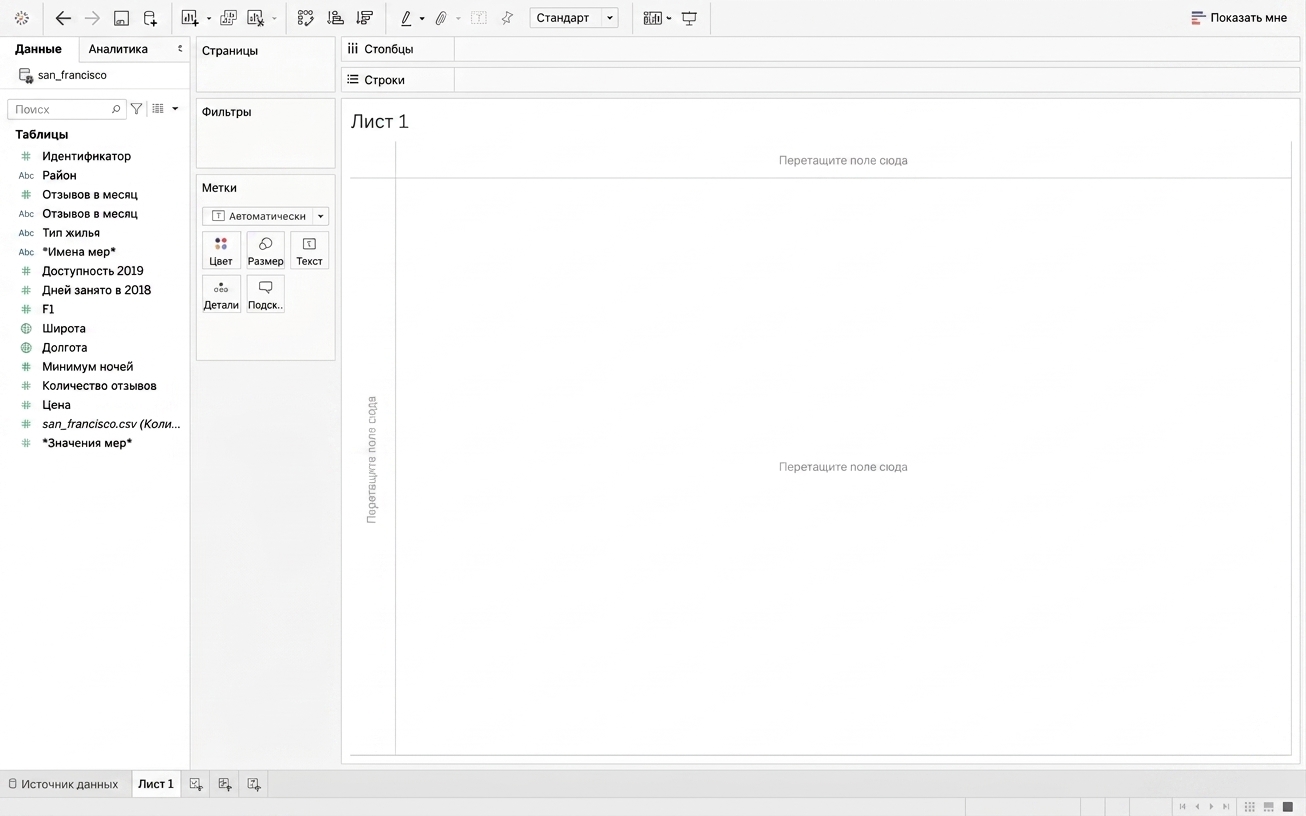Add a new data source icon
Screen dimensions: 1306x816
150,18
